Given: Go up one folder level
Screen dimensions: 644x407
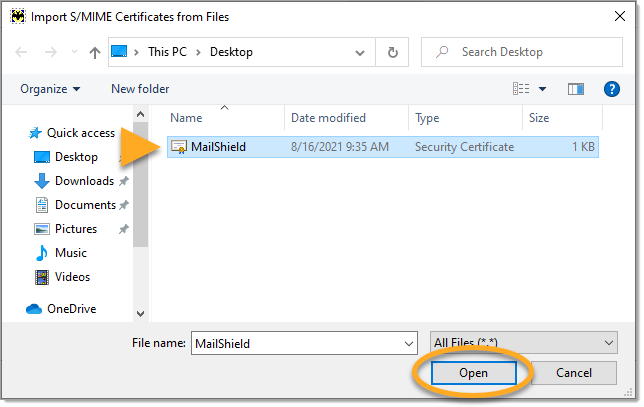Looking at the screenshot, I should coord(95,52).
